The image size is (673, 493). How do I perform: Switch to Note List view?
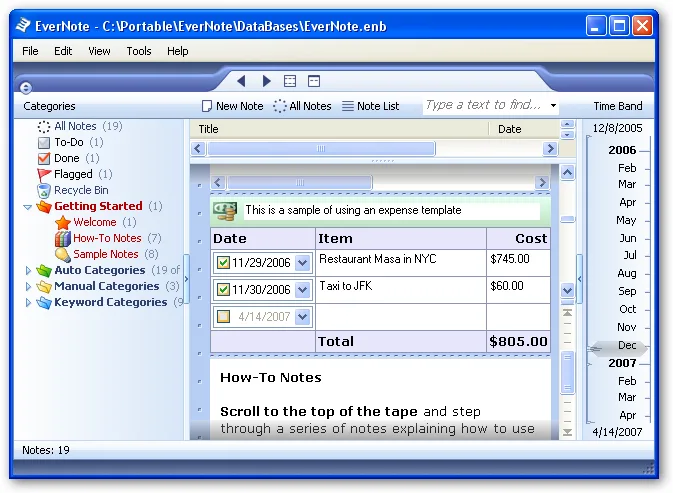371,106
